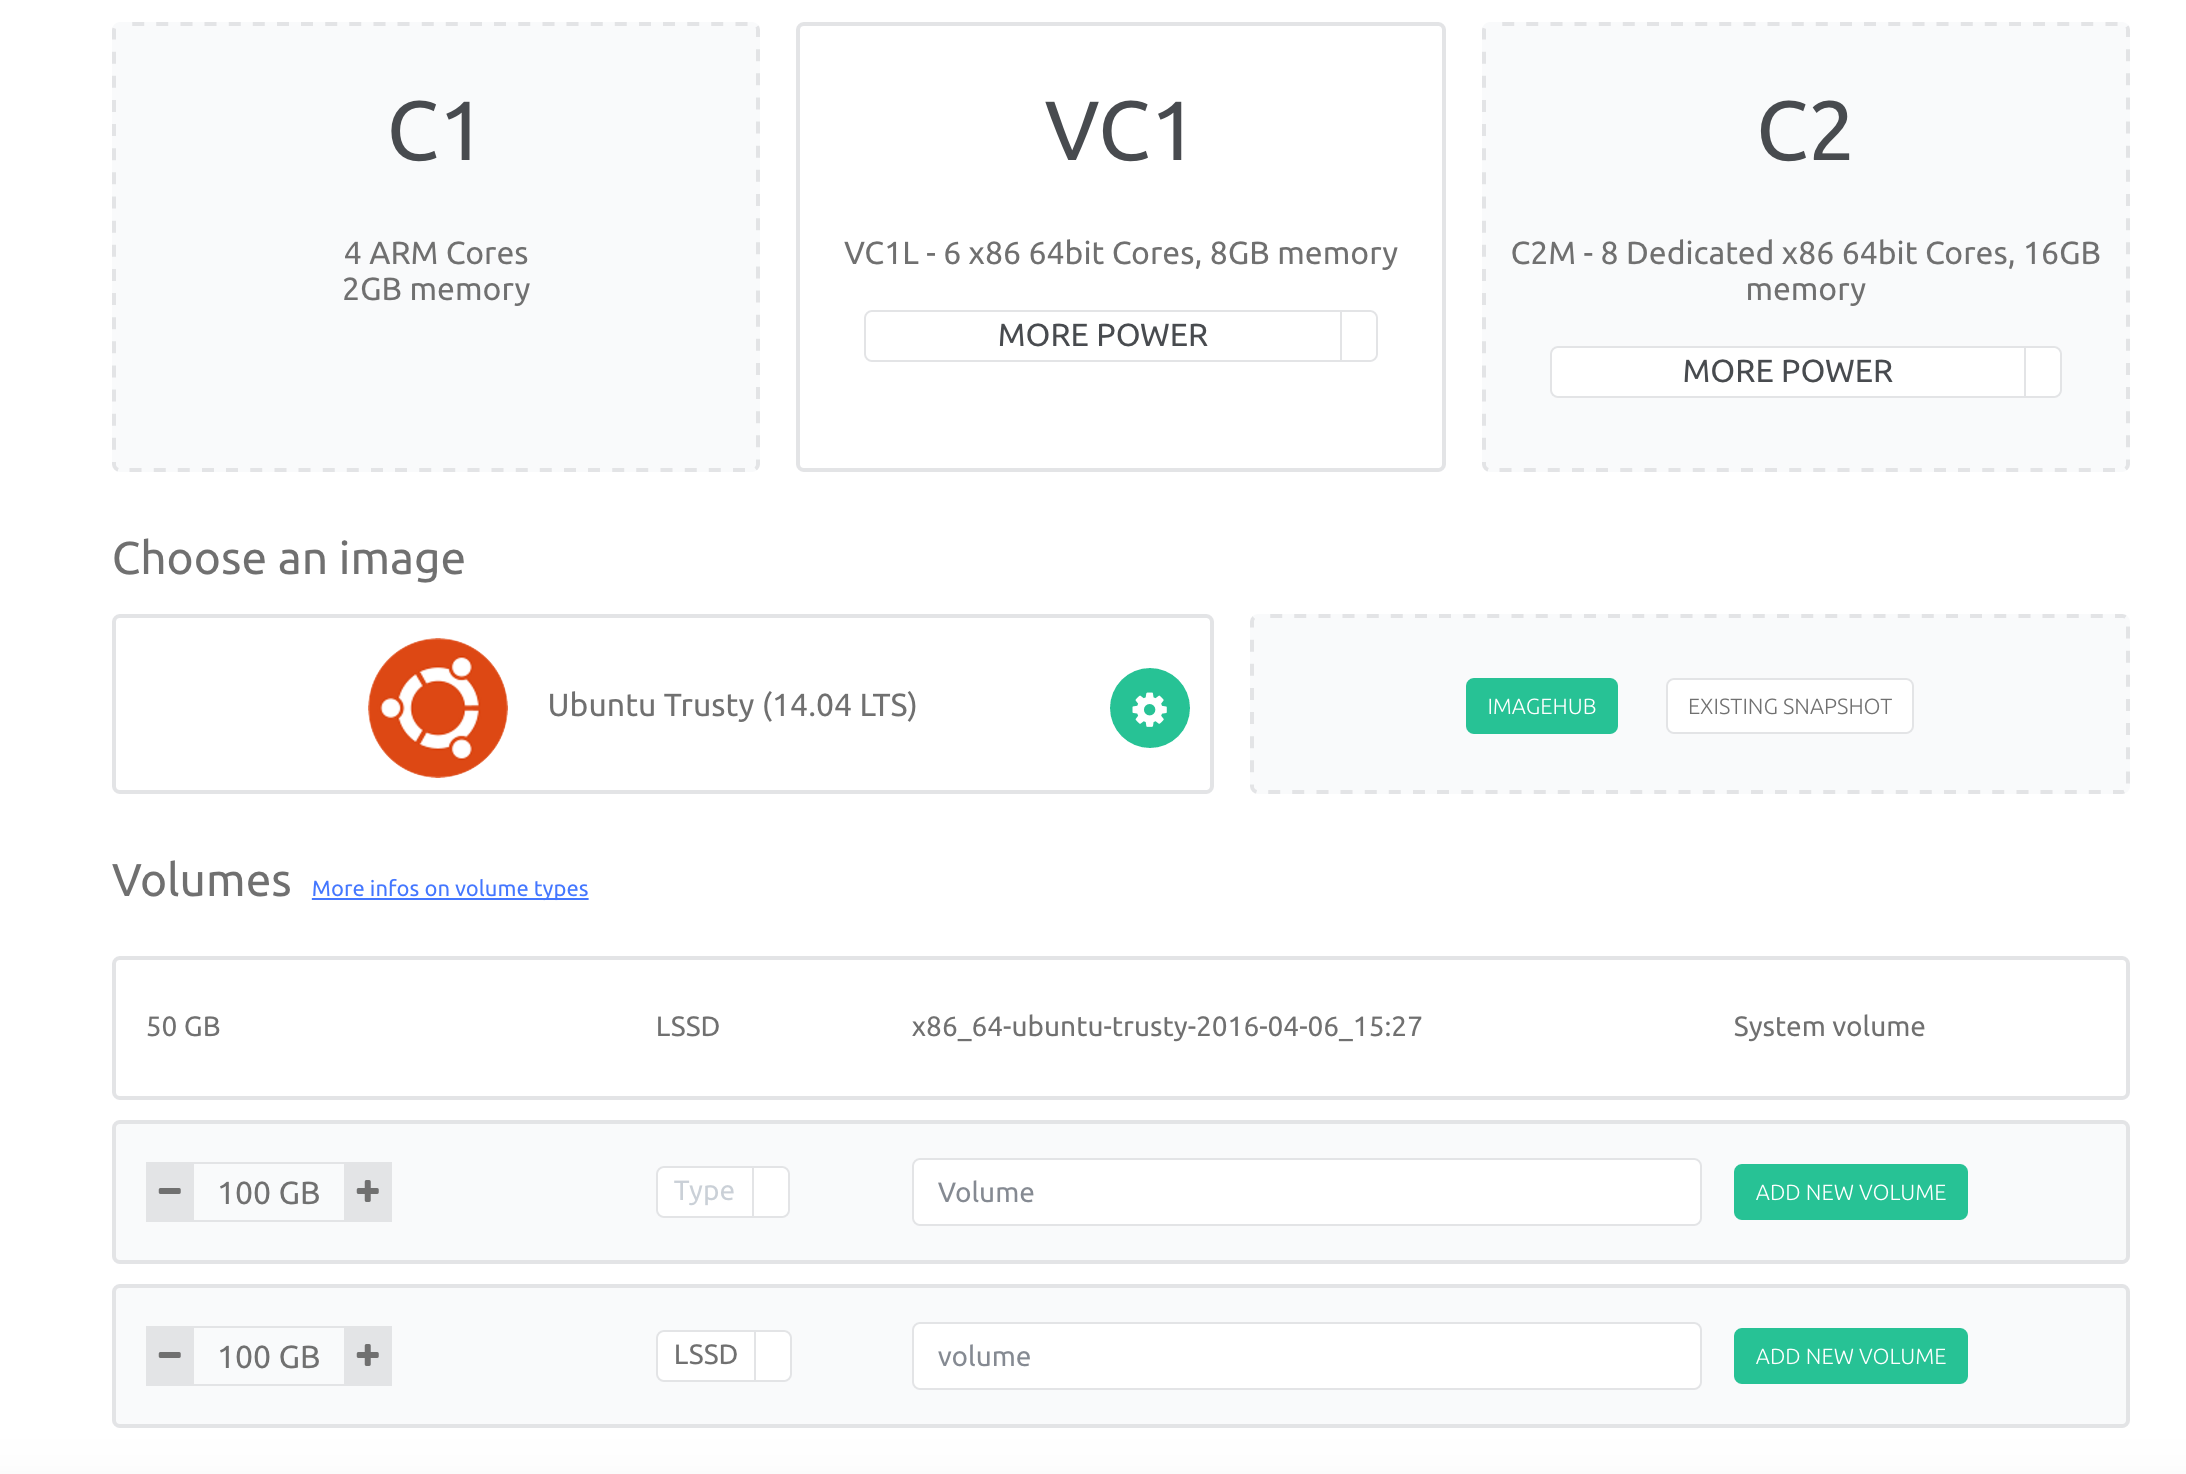Click ADD NEW VOLUME in the LSSD row
This screenshot has height=1474, width=2186.
coord(1850,1356)
